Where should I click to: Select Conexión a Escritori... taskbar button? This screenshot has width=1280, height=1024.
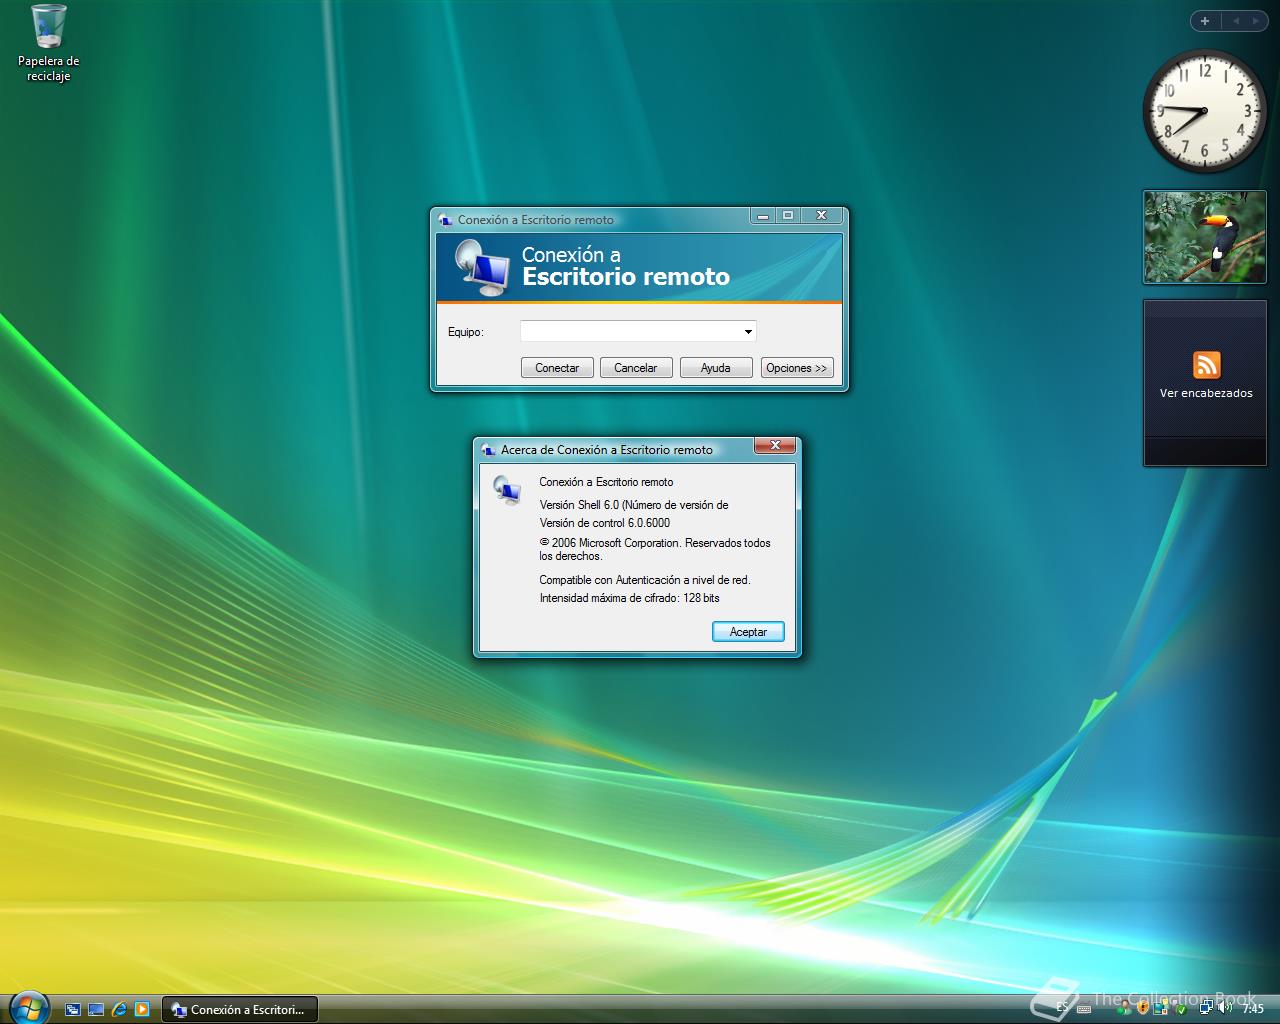click(240, 1009)
